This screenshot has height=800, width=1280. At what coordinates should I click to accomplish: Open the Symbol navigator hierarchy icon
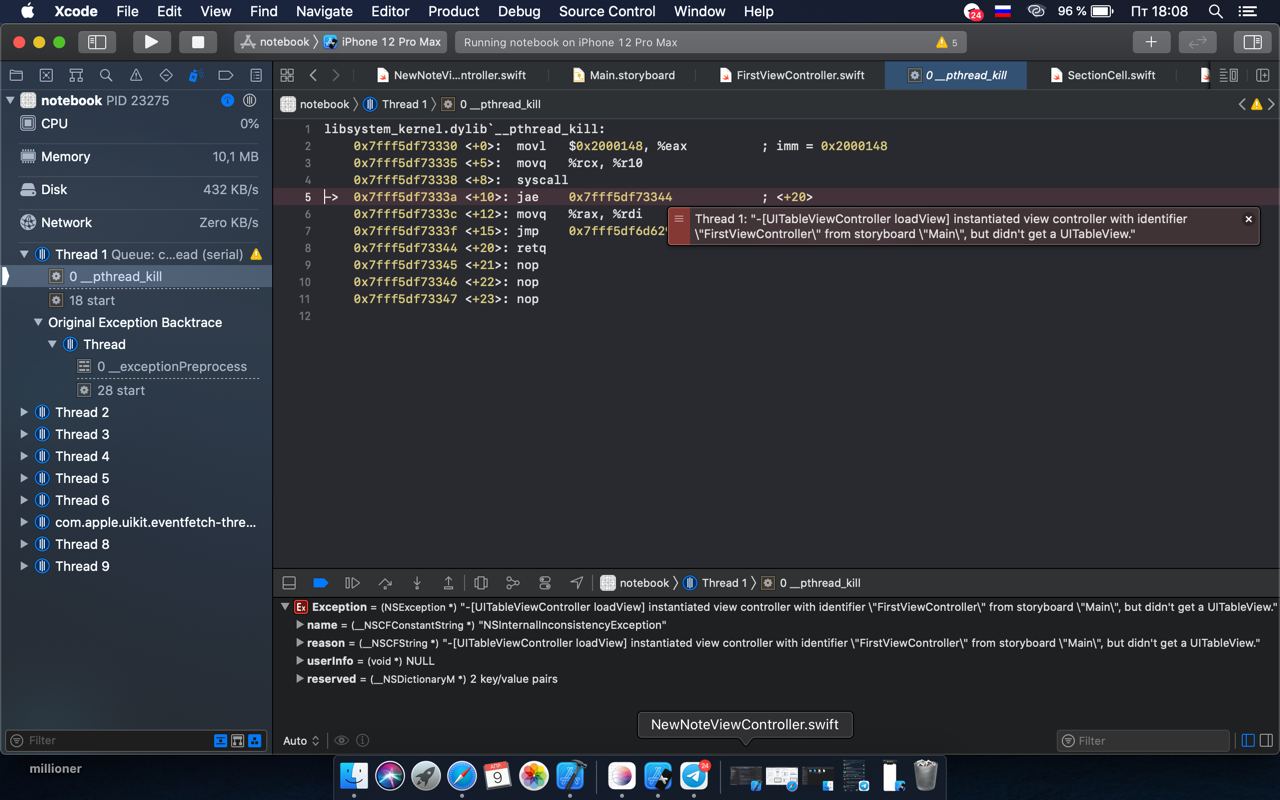(76, 75)
